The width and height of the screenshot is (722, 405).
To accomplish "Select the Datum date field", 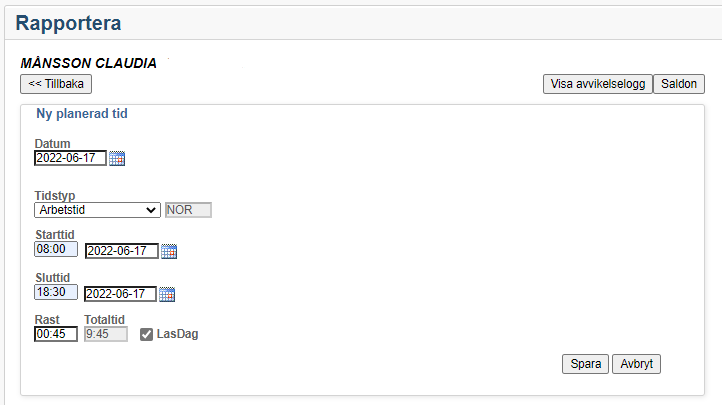I will (70, 158).
